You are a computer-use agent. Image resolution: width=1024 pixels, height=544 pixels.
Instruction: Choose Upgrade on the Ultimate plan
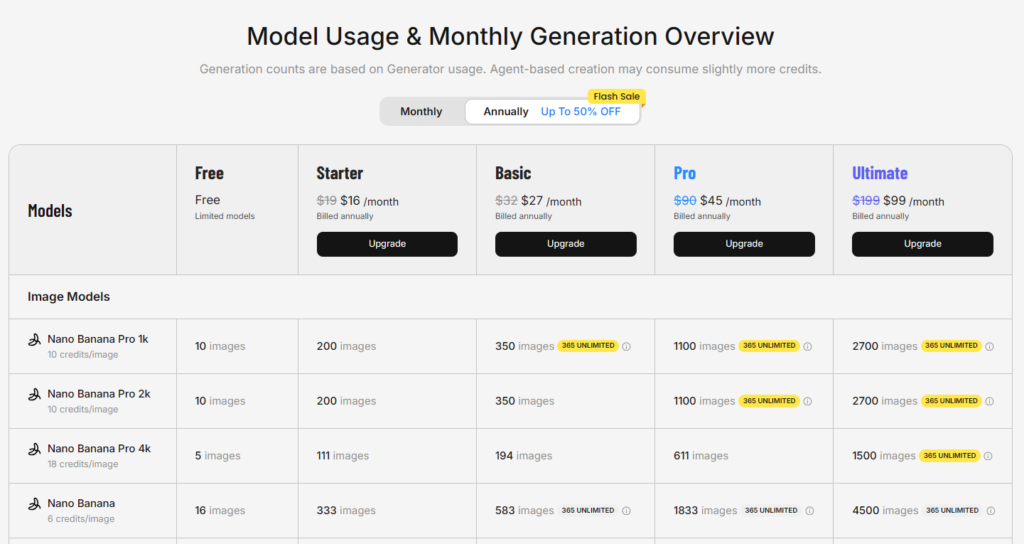922,244
